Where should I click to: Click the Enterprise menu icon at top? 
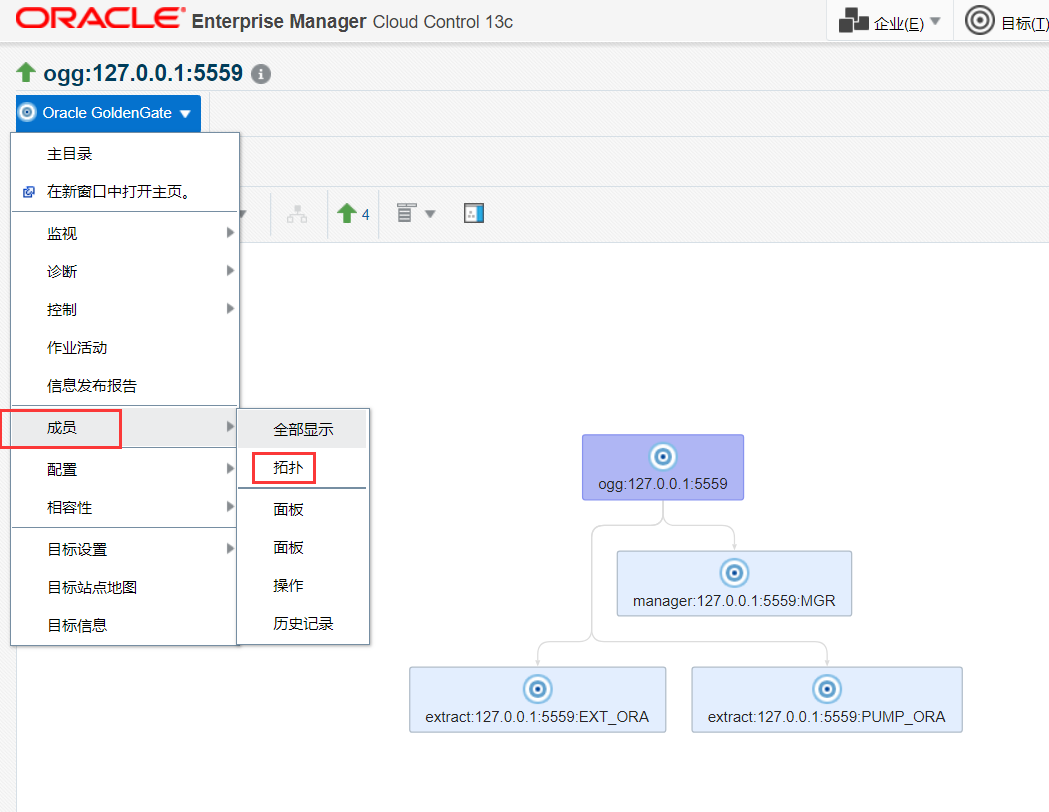[854, 20]
